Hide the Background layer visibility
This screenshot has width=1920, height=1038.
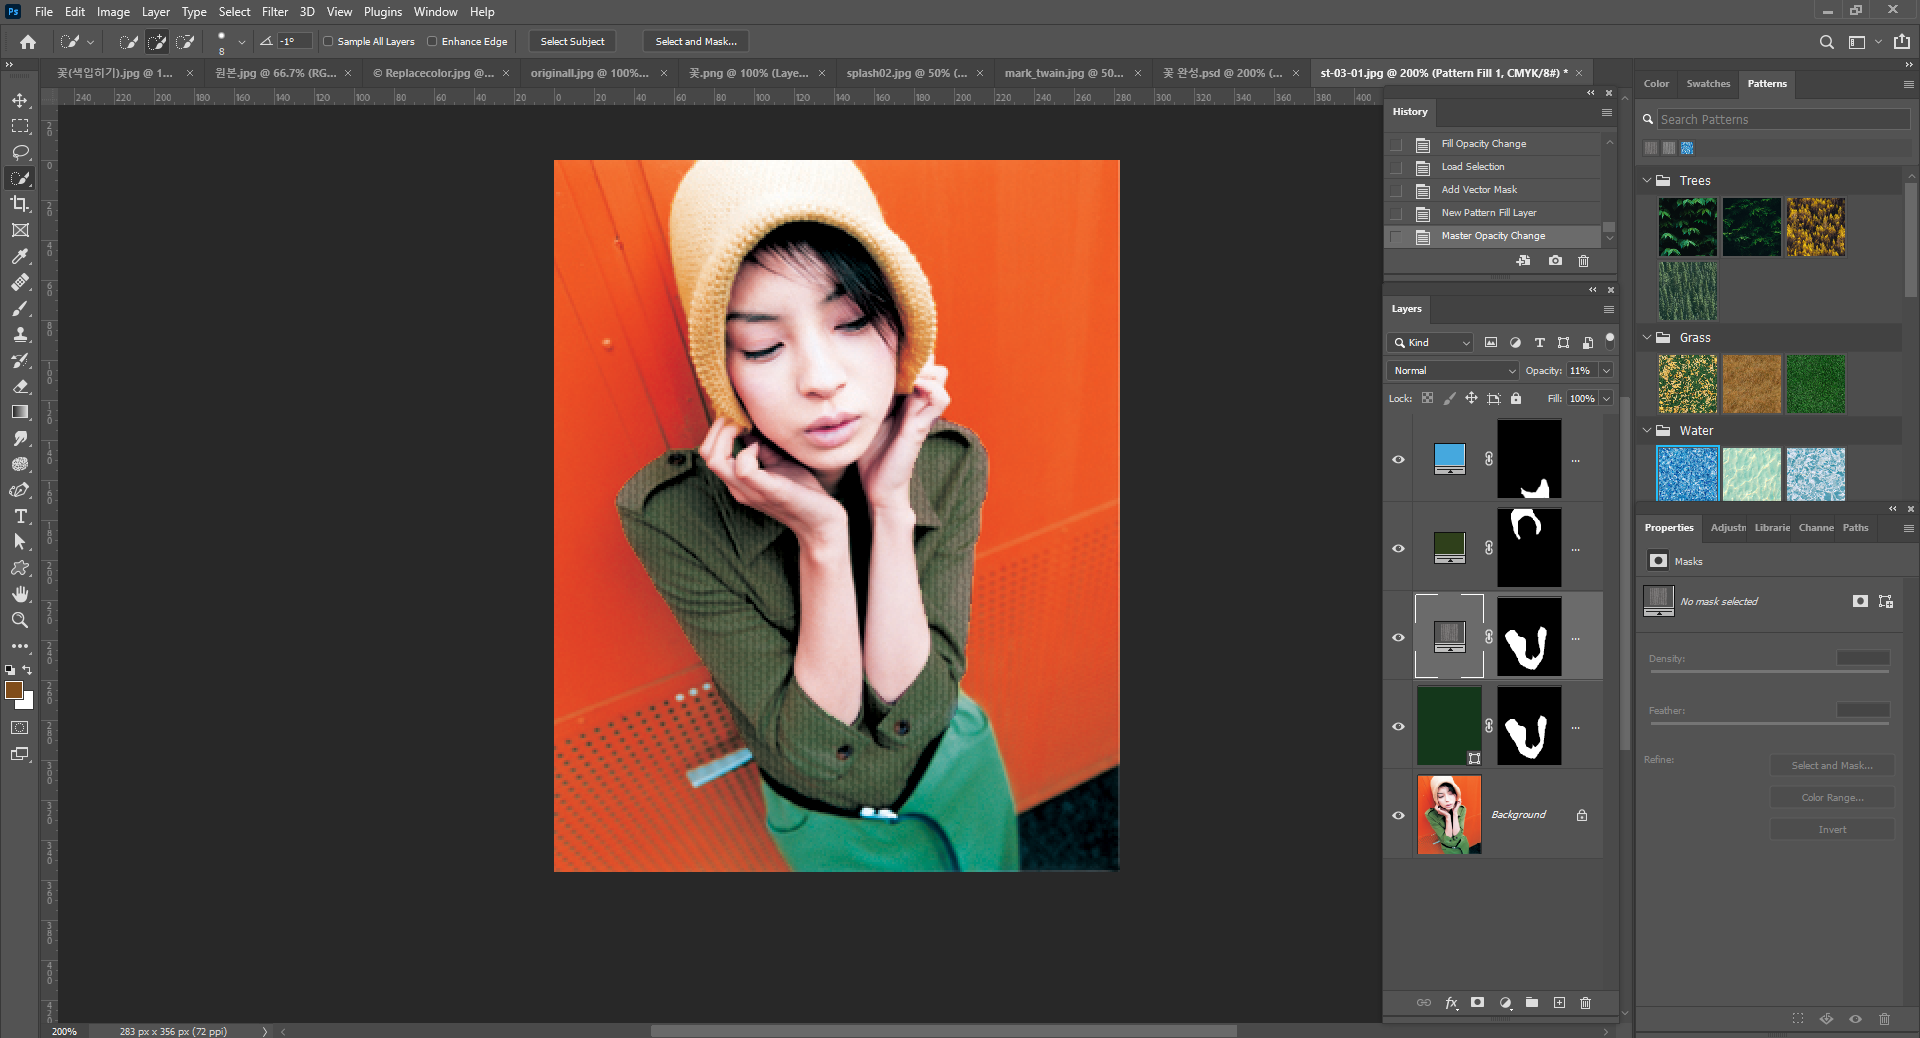point(1398,815)
